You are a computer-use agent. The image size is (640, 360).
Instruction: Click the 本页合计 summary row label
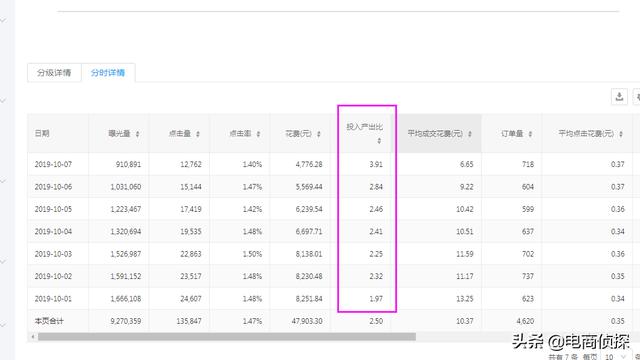click(49, 321)
